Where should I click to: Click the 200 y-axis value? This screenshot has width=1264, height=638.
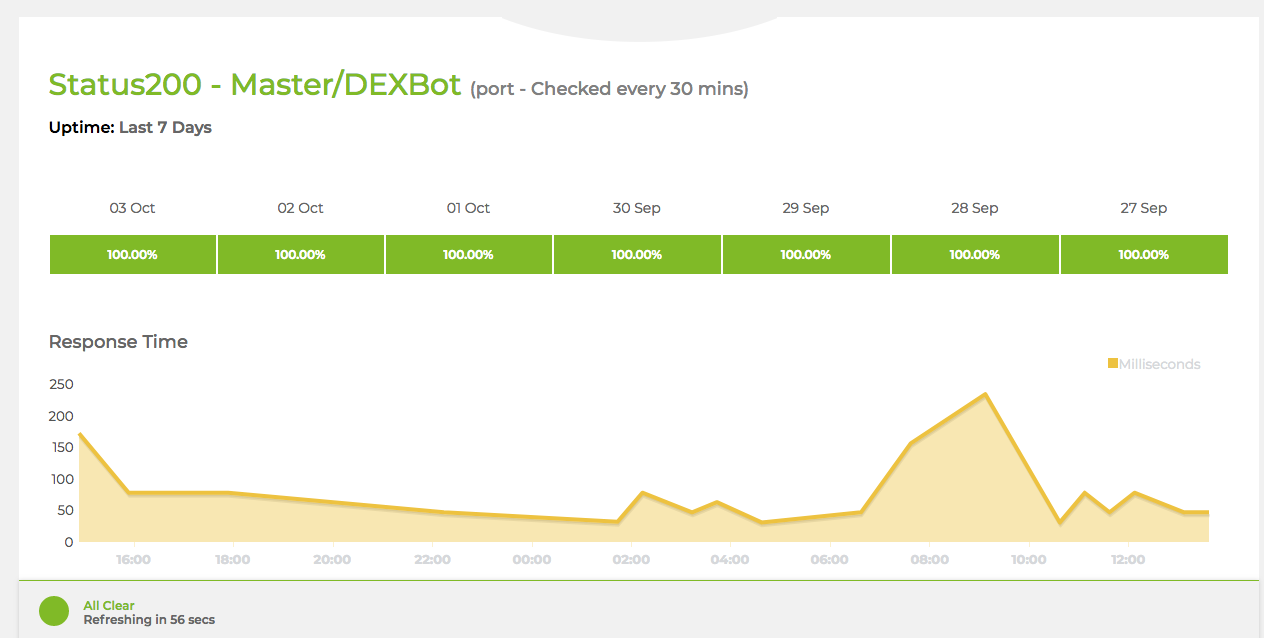(x=61, y=416)
